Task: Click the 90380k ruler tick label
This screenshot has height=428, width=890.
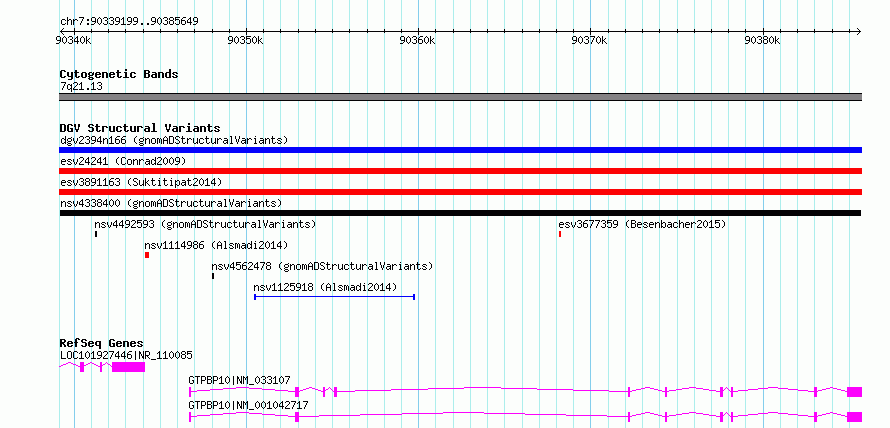Action: coord(762,40)
